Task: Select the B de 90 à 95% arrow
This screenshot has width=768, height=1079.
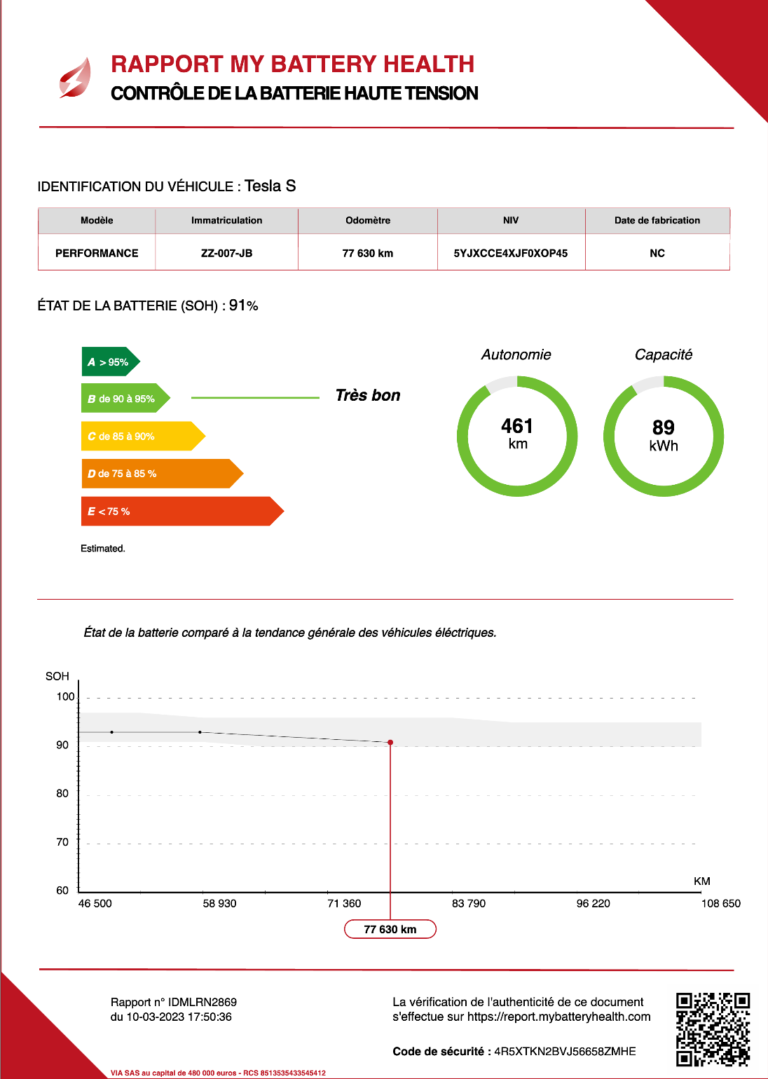Action: [x=125, y=398]
